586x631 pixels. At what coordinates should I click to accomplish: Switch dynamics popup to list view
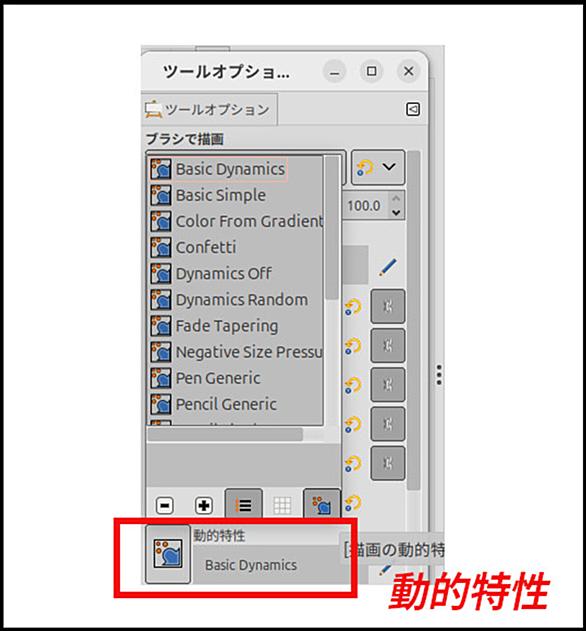coord(243,504)
